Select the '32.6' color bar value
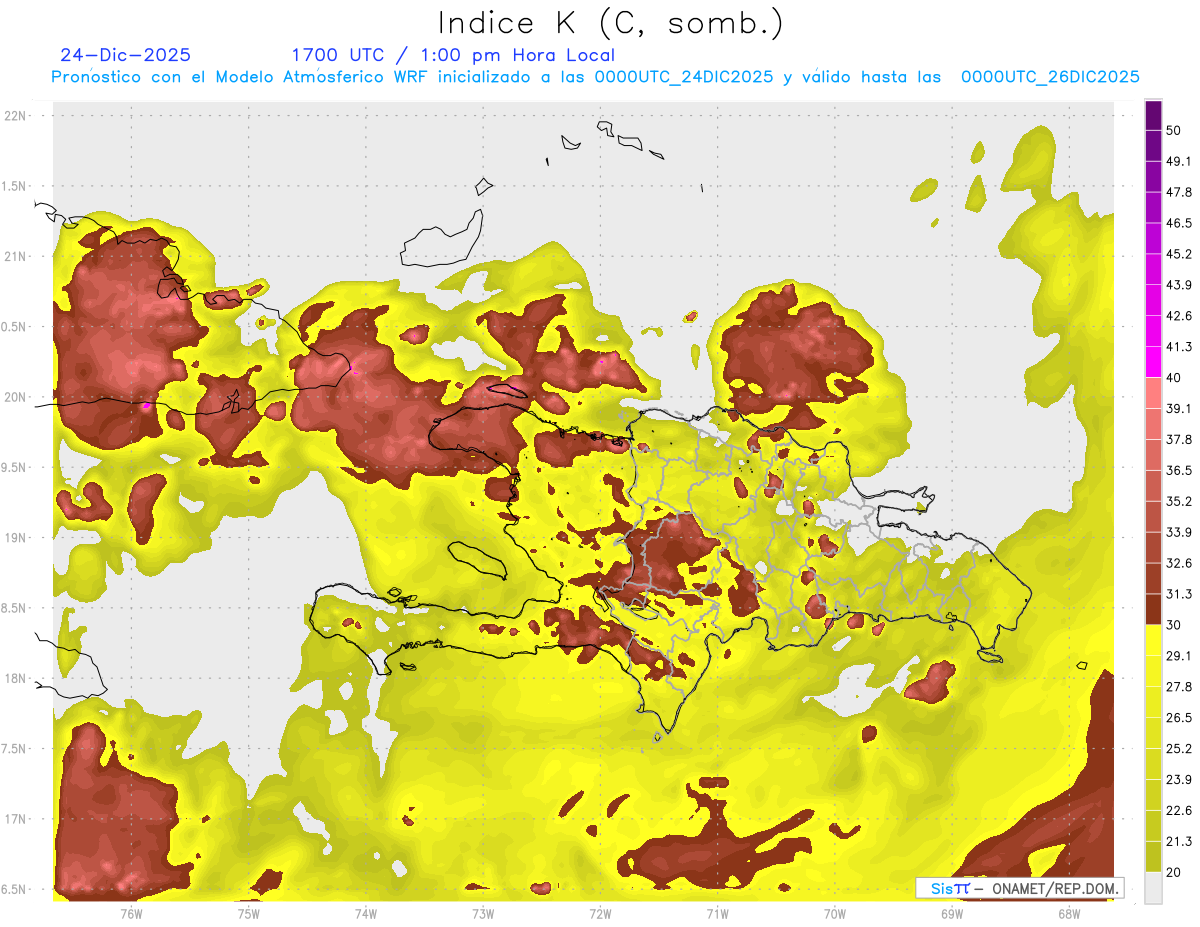Viewport: 1200px width, 927px height. tap(1179, 563)
